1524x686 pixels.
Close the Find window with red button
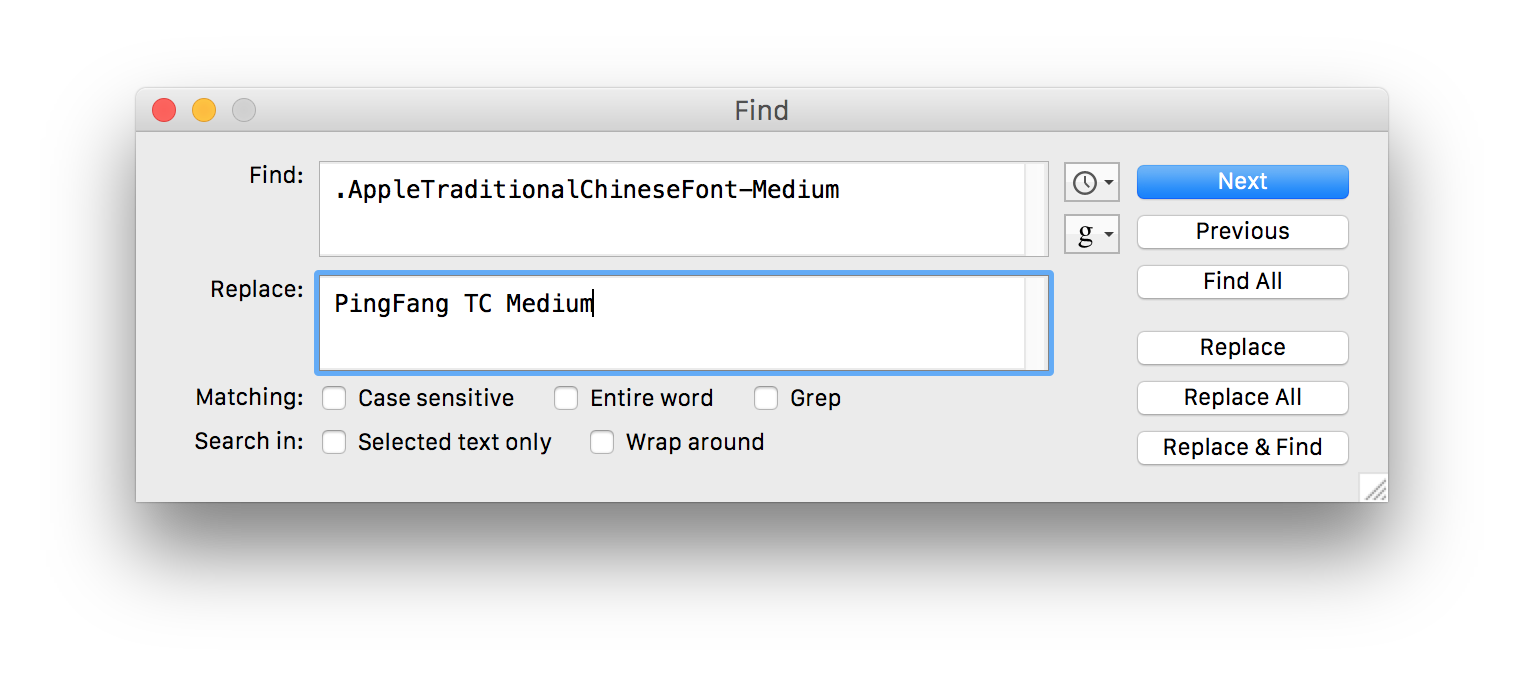point(164,110)
